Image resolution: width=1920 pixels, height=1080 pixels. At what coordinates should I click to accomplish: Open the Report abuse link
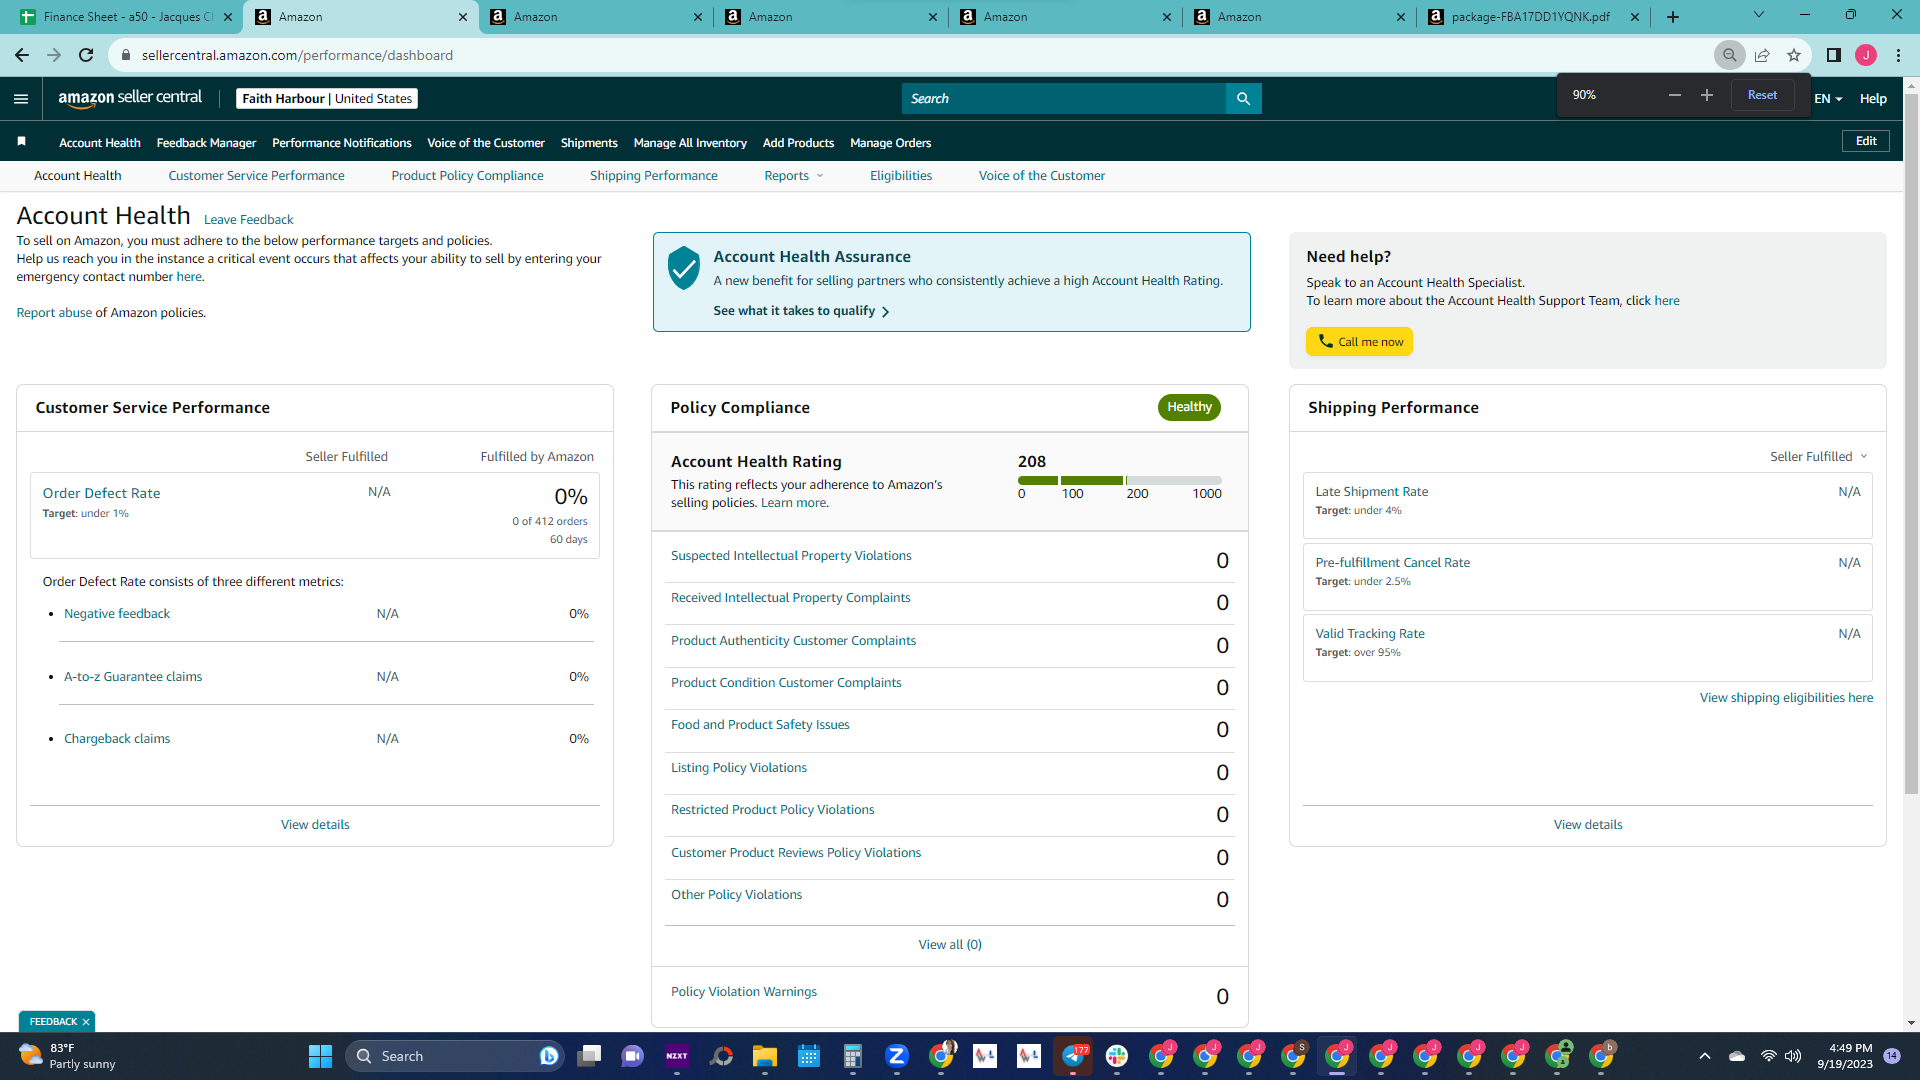pos(54,313)
